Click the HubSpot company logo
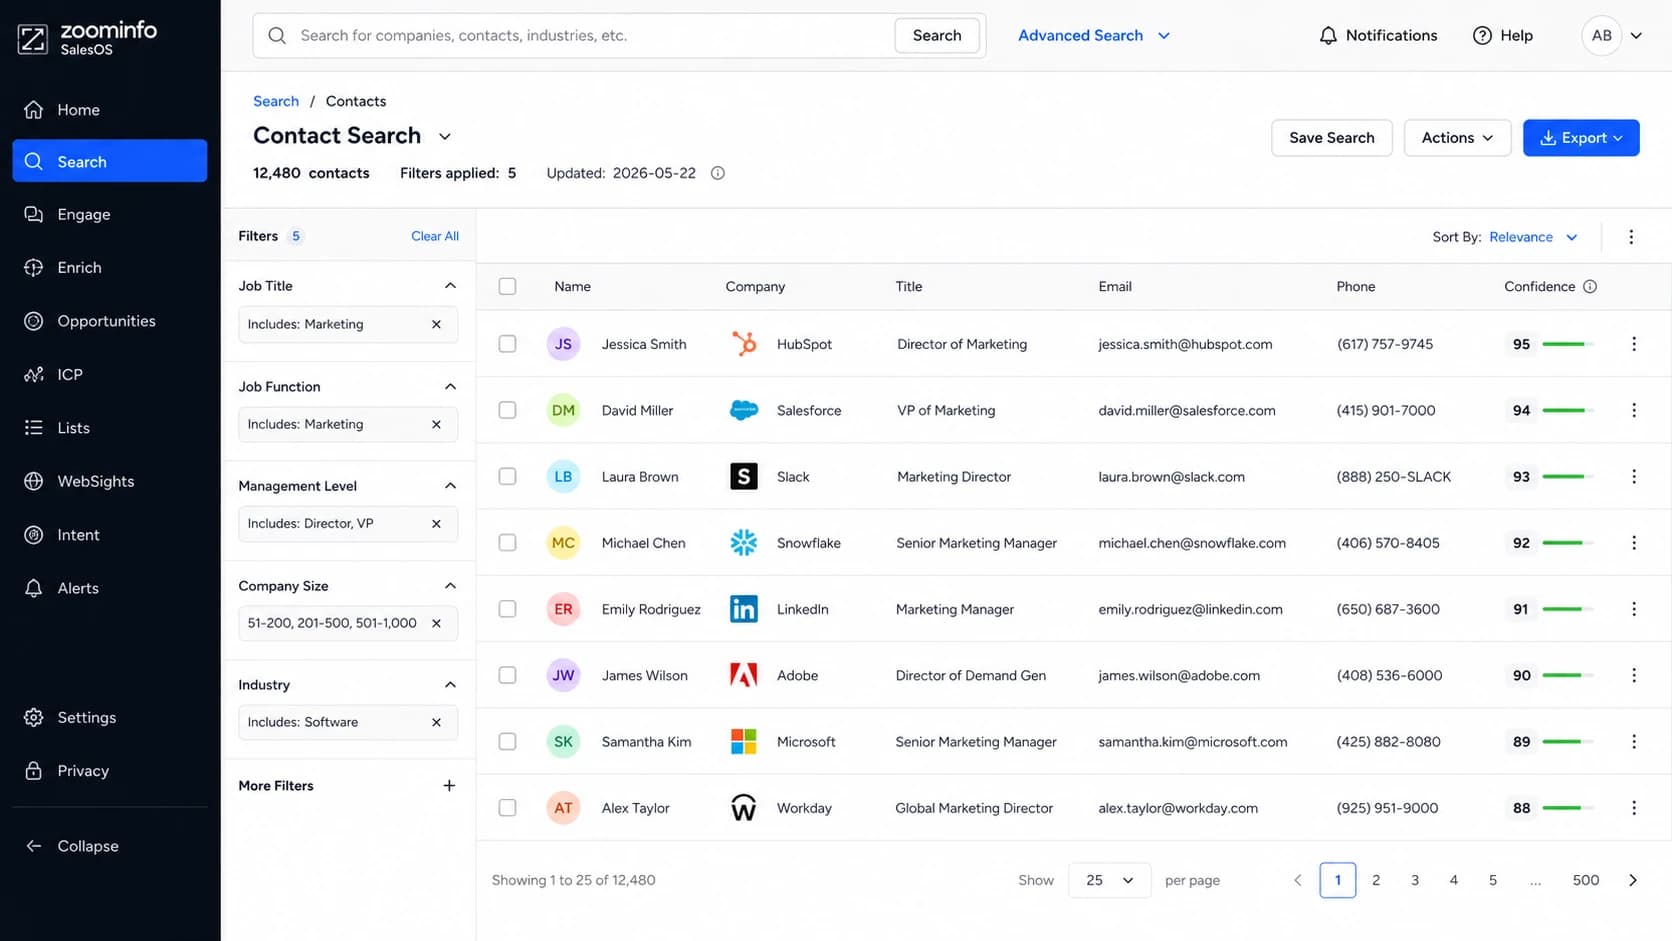 pos(744,344)
